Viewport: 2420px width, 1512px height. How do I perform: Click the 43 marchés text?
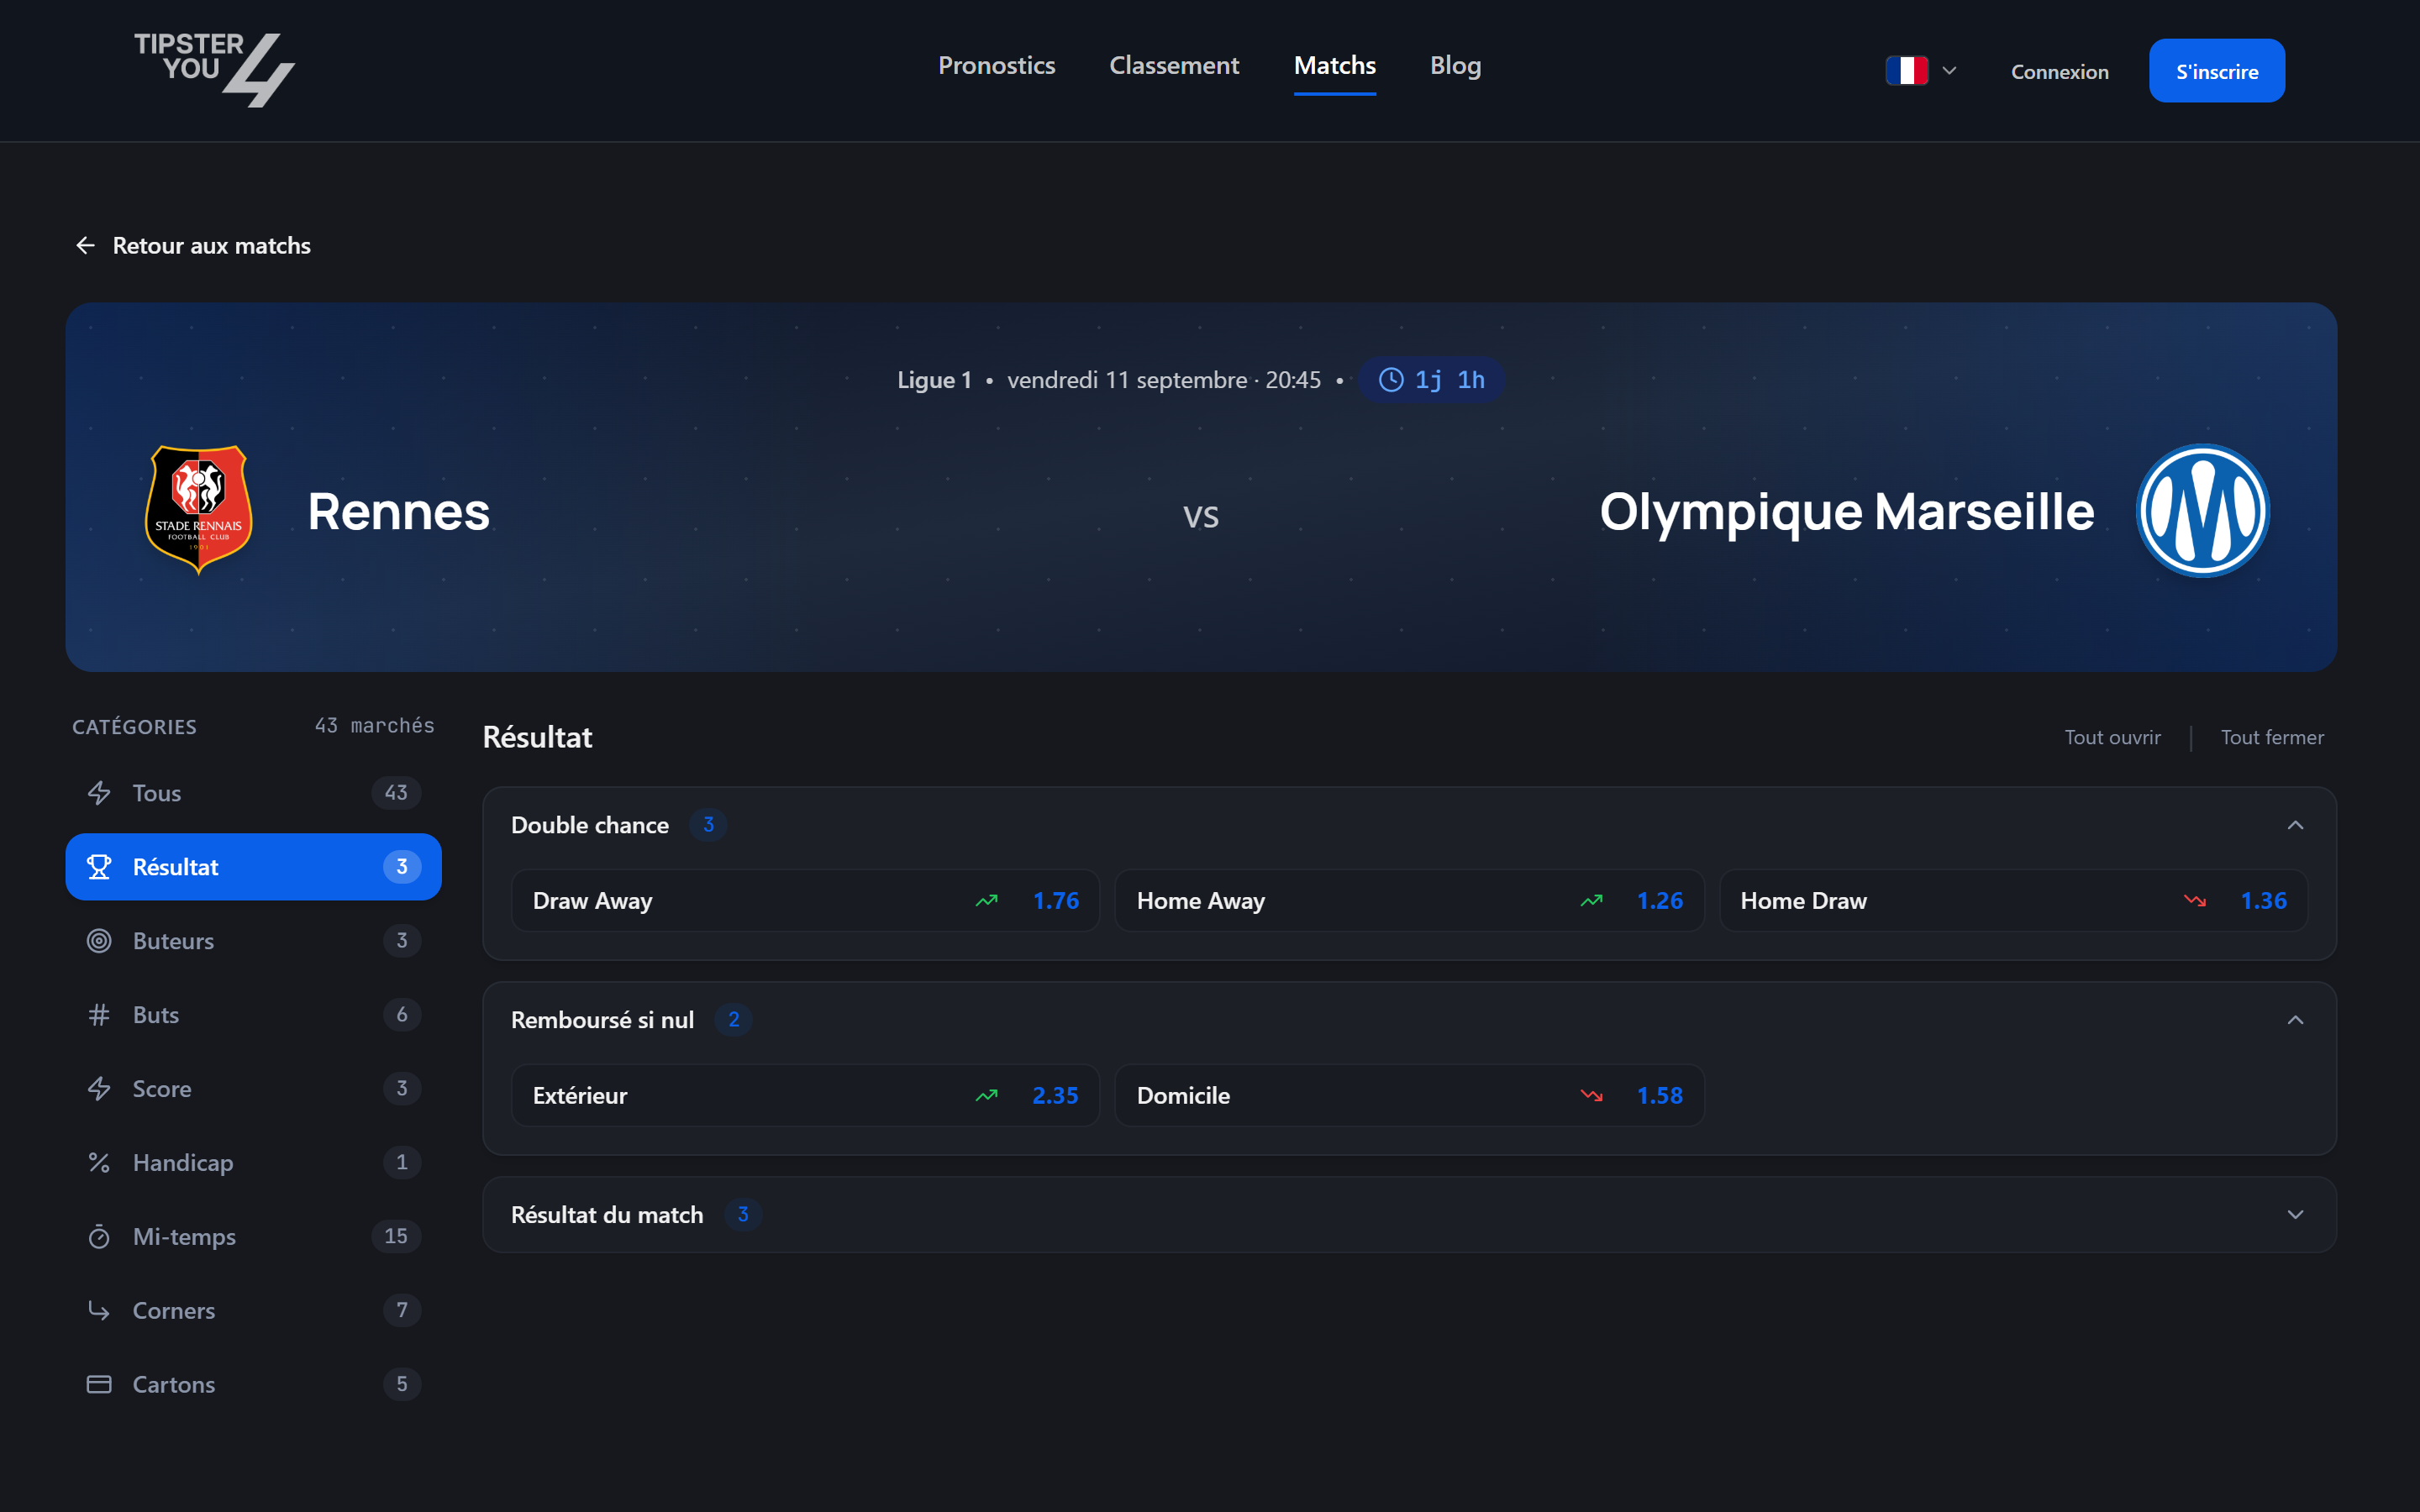374,725
